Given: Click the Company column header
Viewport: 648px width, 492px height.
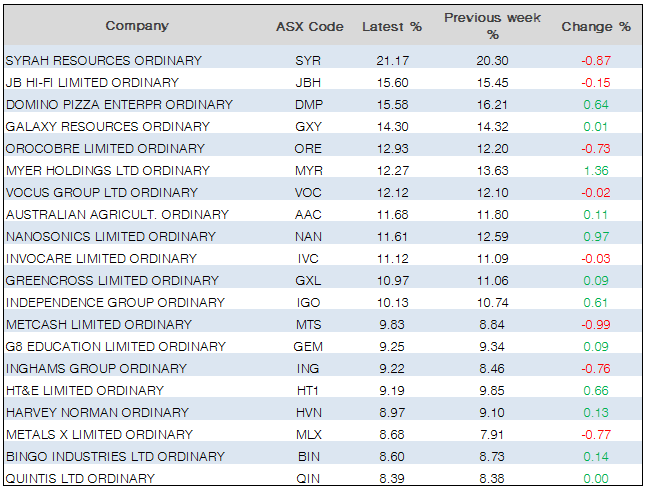Looking at the screenshot, I should click(x=137, y=26).
